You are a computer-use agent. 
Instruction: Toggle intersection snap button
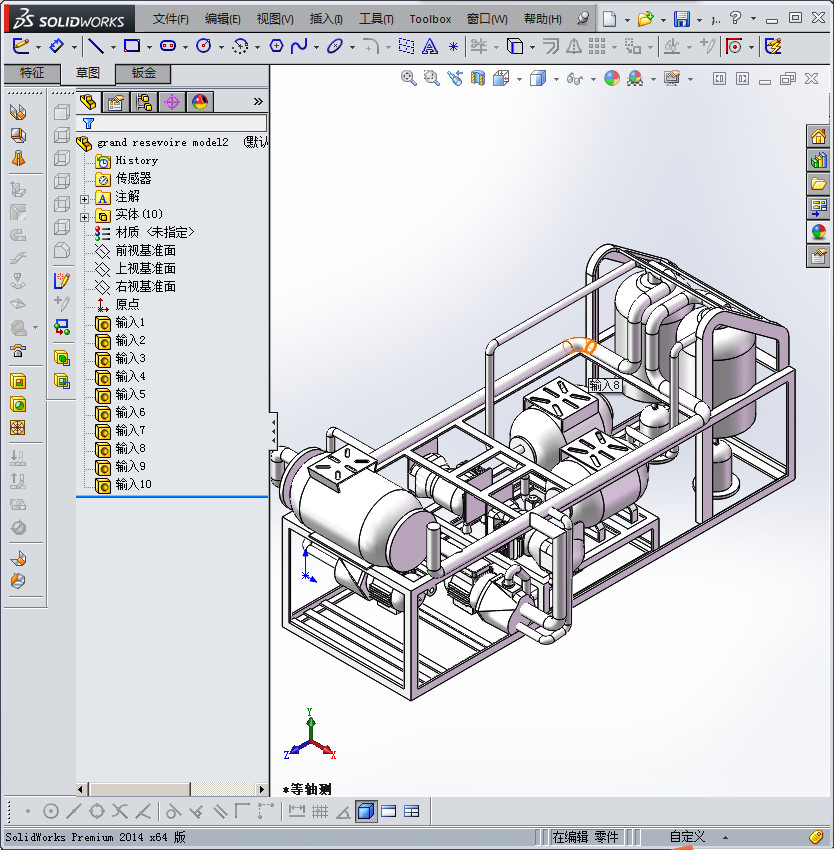pyautogui.click(x=120, y=812)
